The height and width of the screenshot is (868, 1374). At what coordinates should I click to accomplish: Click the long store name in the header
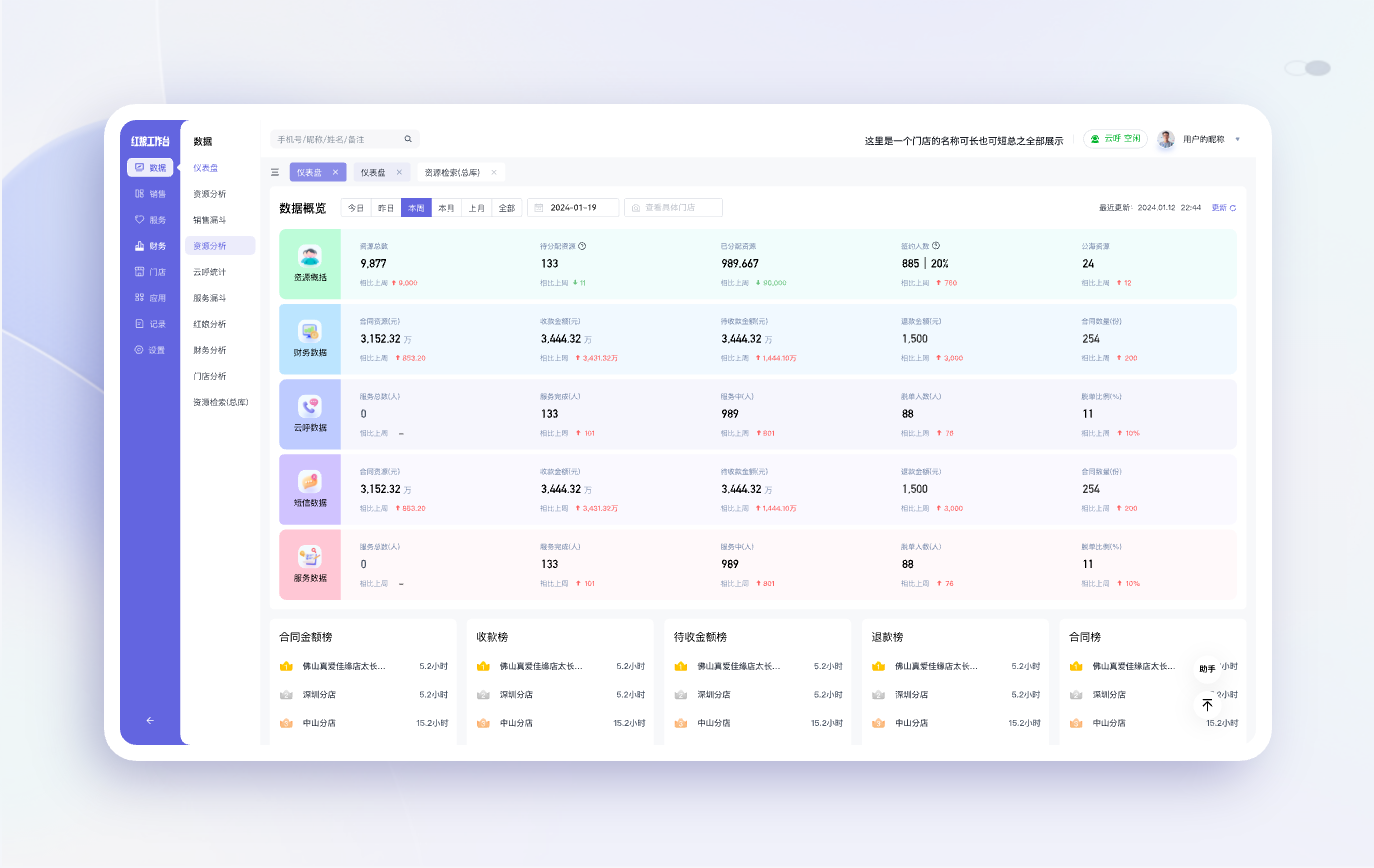(964, 140)
